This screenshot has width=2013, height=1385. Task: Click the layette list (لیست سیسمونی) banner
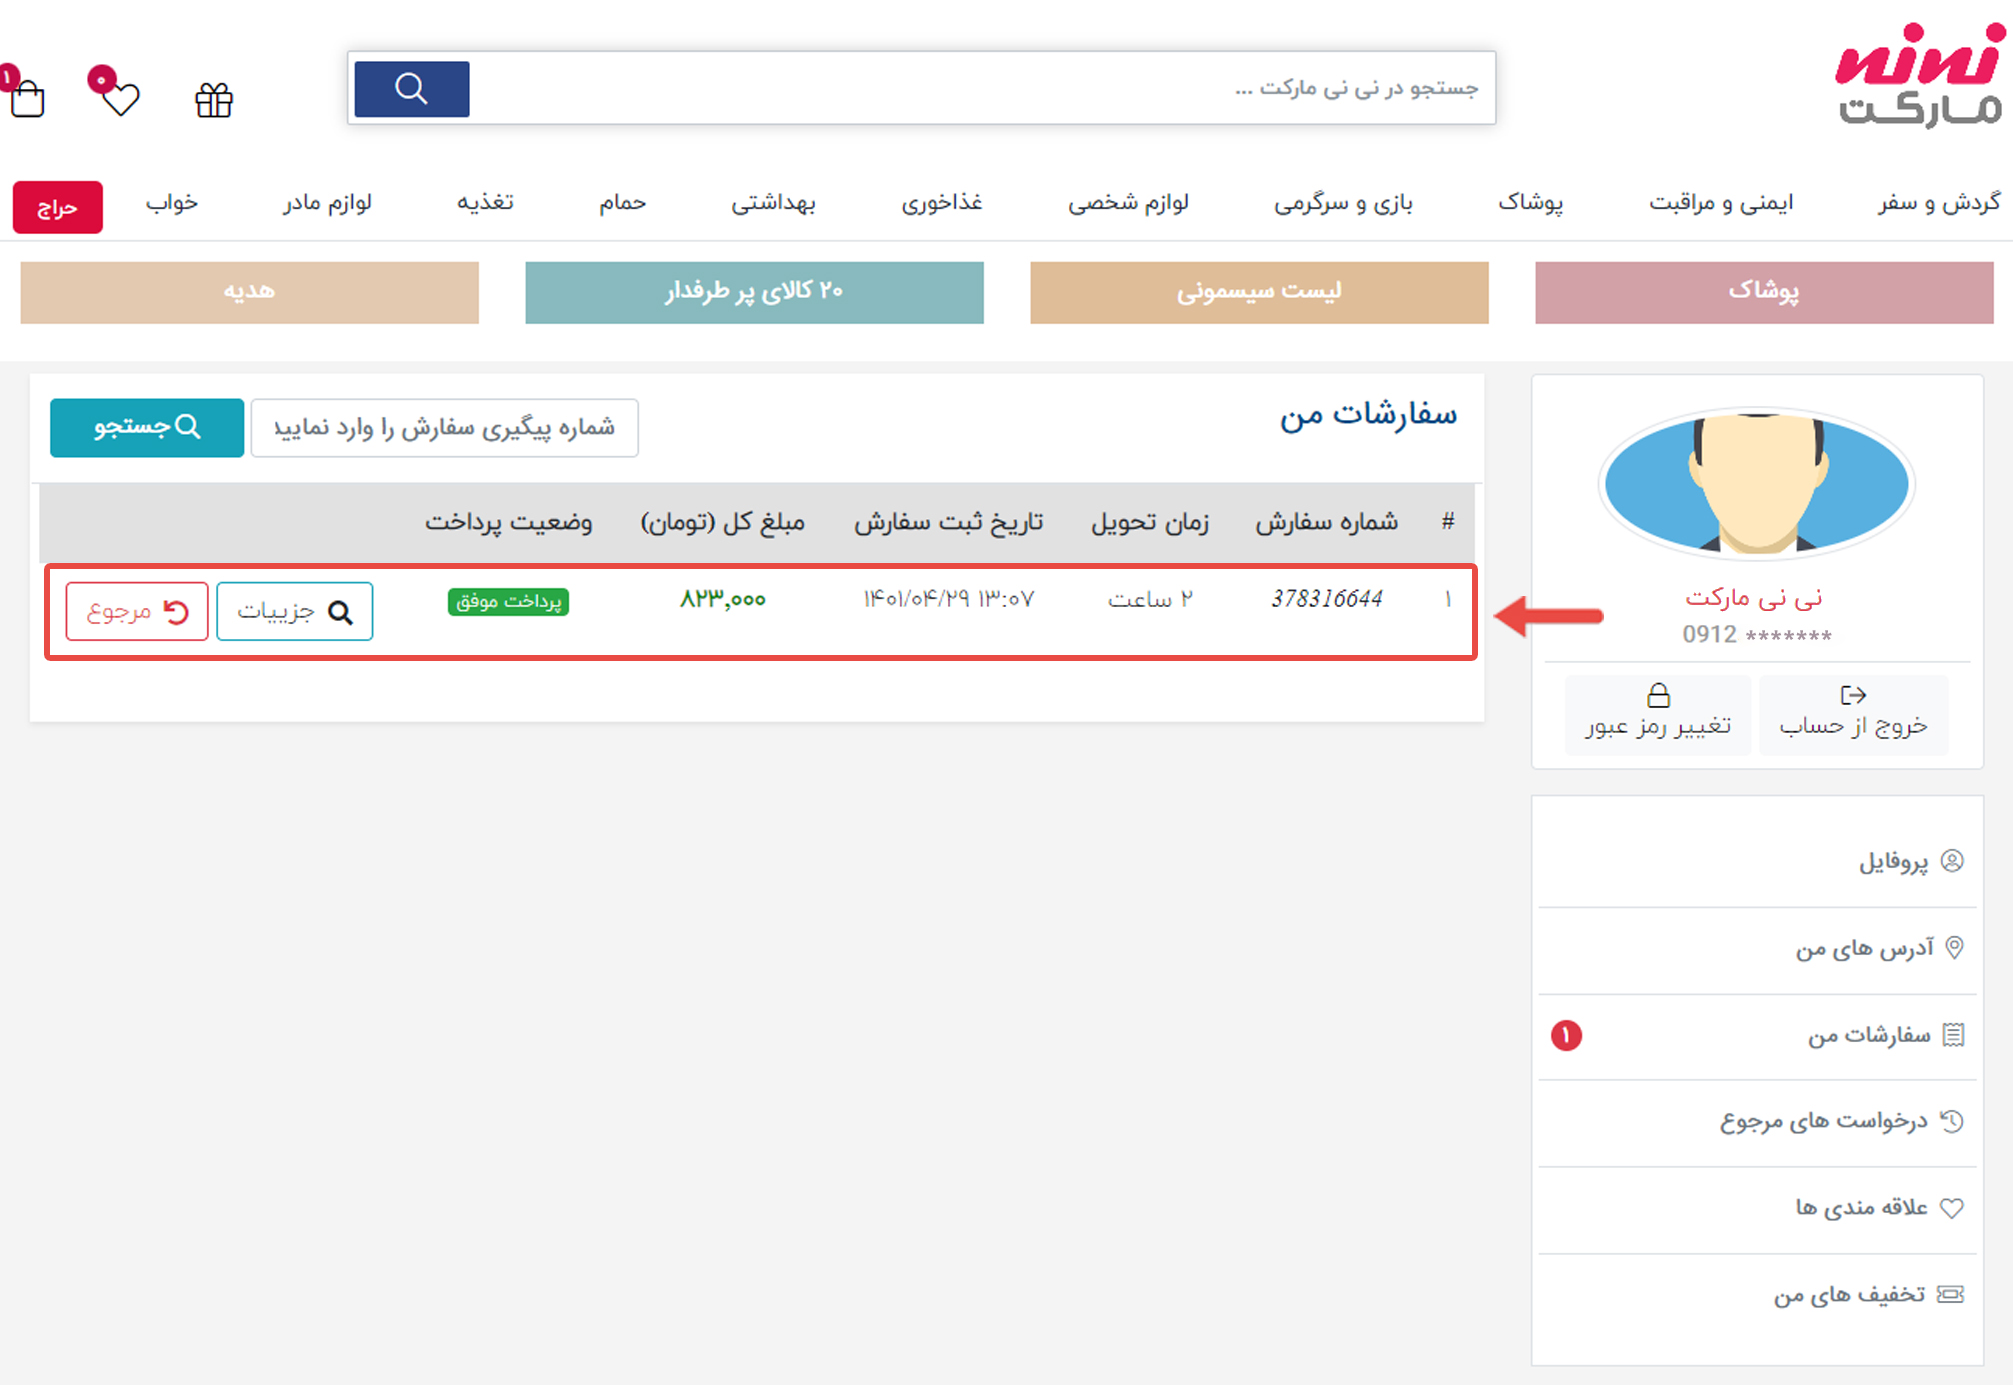click(1258, 292)
